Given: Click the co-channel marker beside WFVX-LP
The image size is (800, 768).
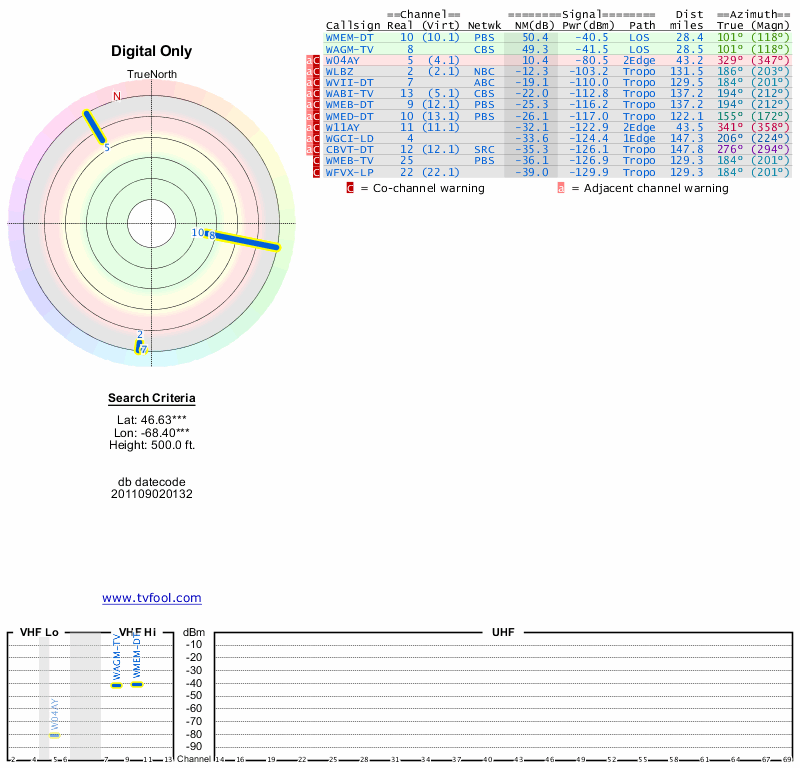Looking at the screenshot, I should coord(316,173).
